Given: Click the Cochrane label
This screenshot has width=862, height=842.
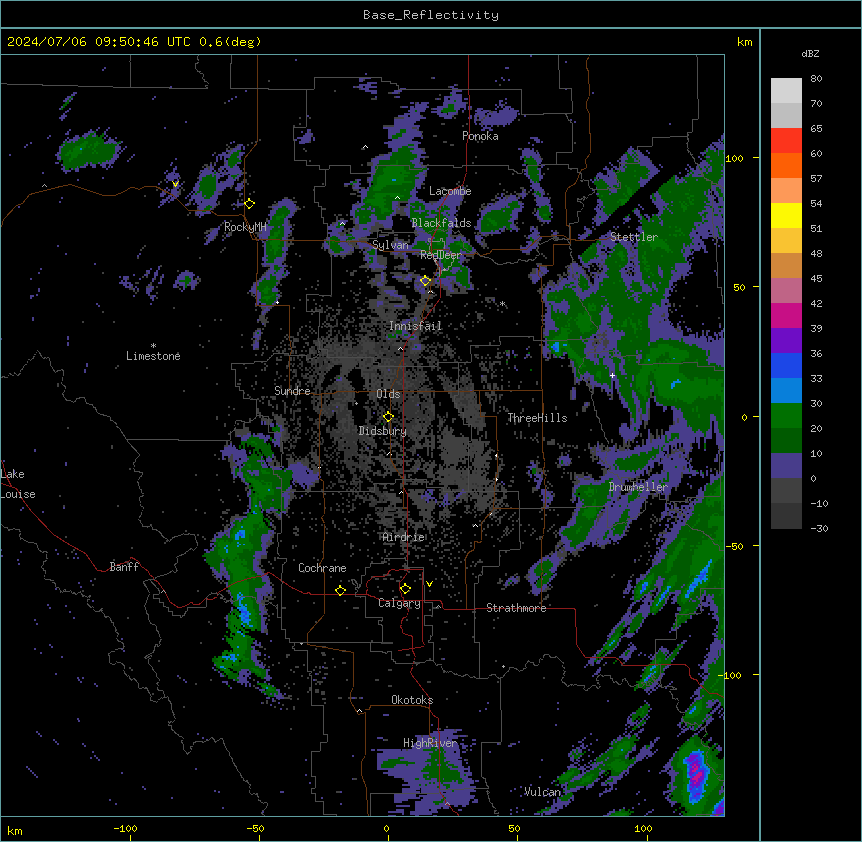Looking at the screenshot, I should pyautogui.click(x=322, y=568).
